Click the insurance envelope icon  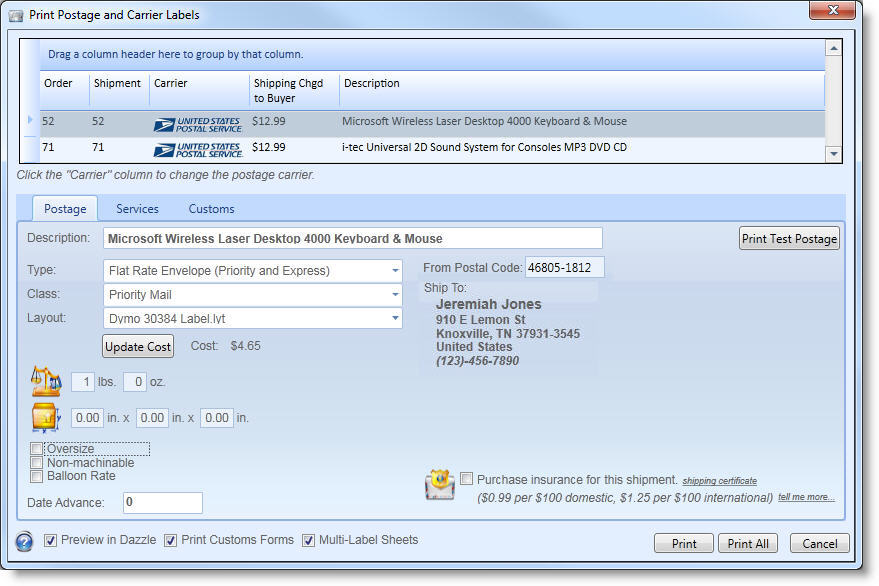pyautogui.click(x=439, y=485)
